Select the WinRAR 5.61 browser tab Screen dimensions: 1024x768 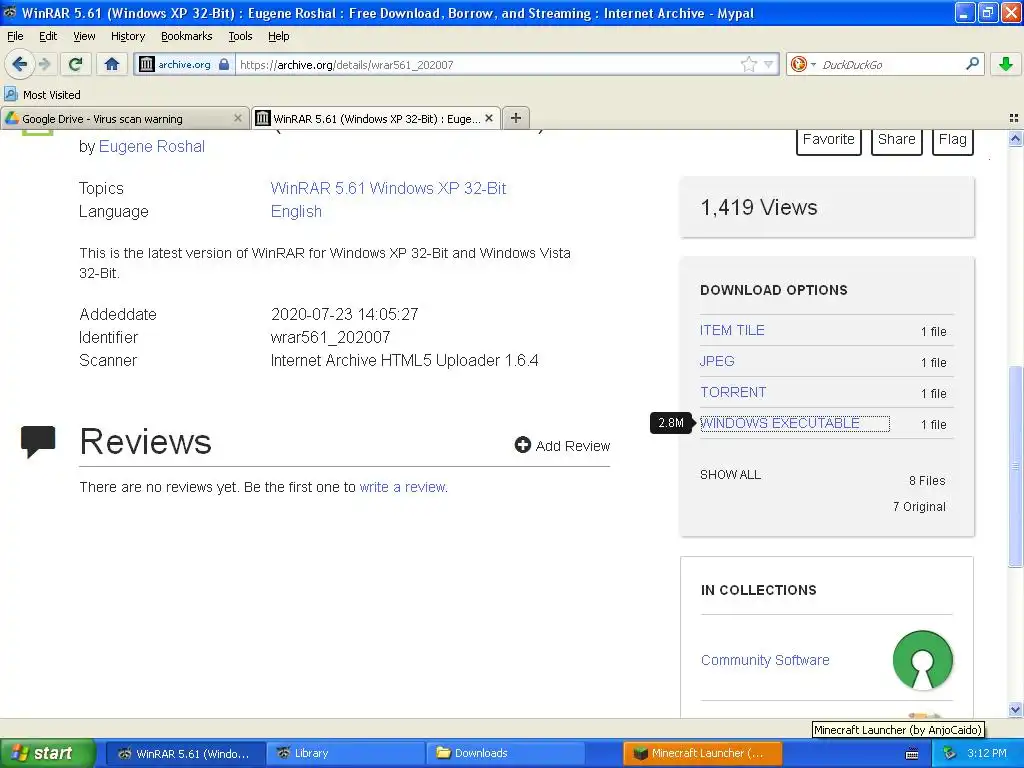pyautogui.click(x=376, y=118)
